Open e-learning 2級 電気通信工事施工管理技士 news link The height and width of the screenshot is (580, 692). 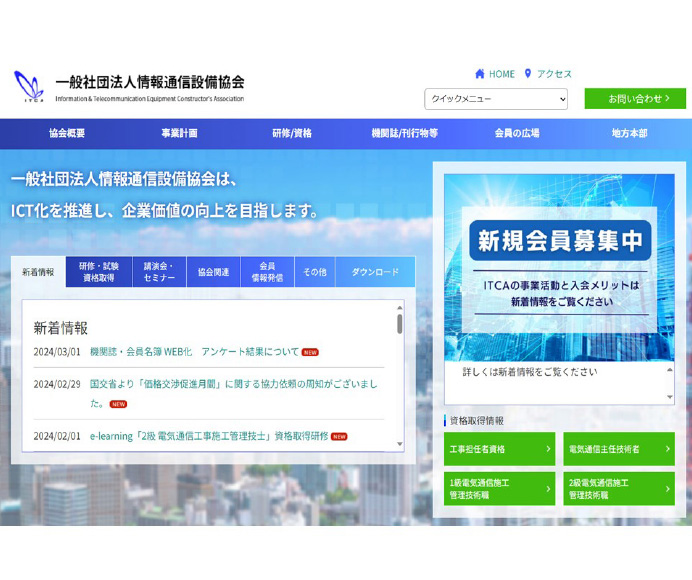[209, 436]
